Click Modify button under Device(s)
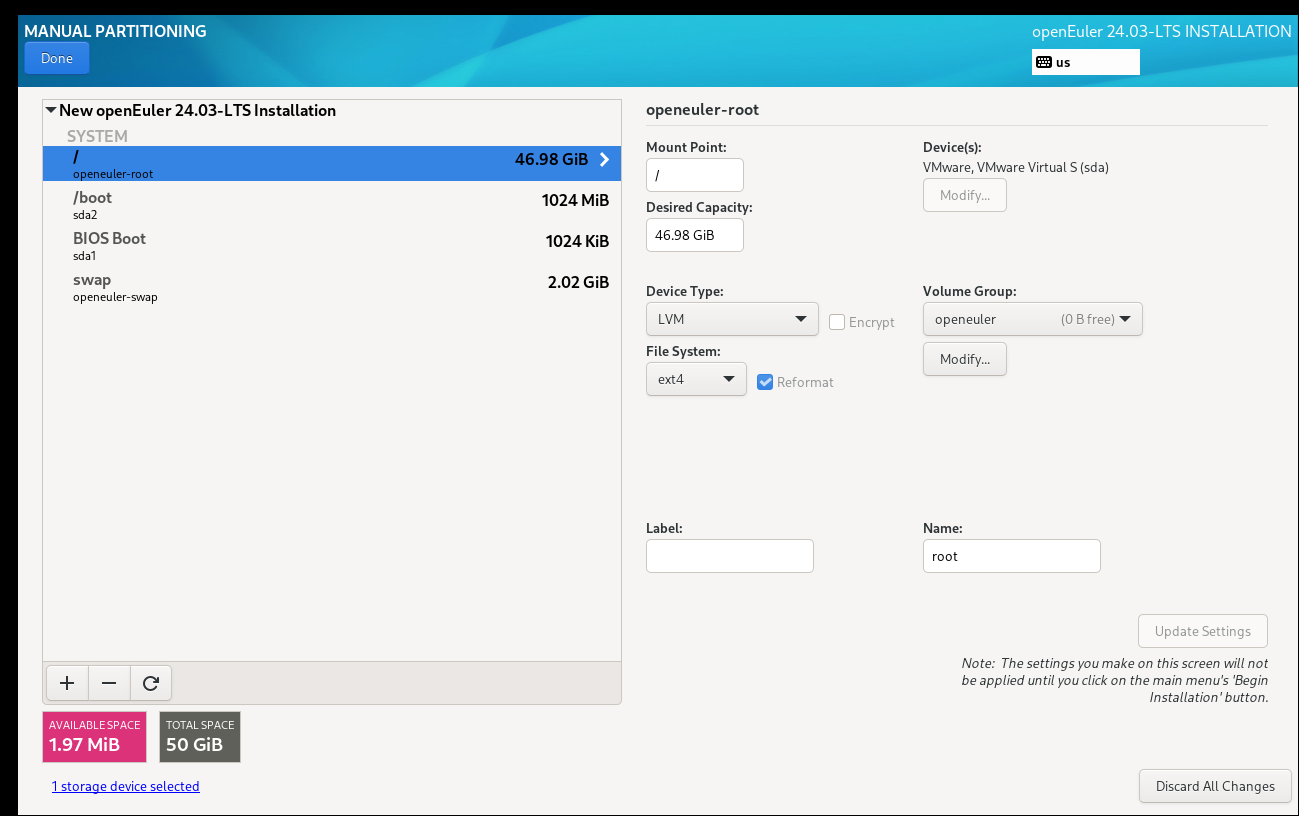1299x816 pixels. click(x=965, y=195)
